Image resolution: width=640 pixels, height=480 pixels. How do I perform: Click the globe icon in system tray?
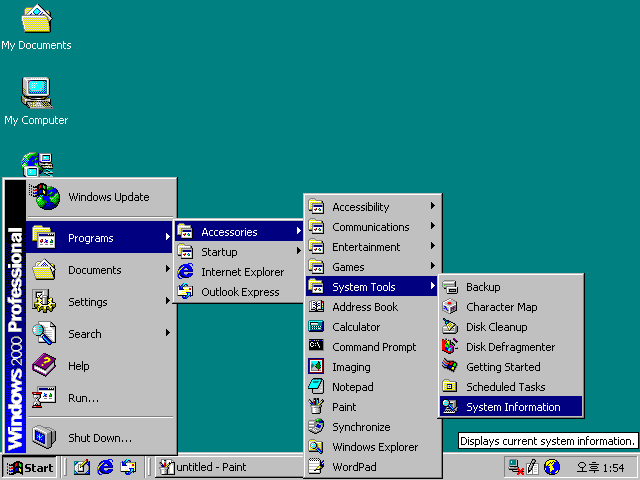pyautogui.click(x=552, y=467)
